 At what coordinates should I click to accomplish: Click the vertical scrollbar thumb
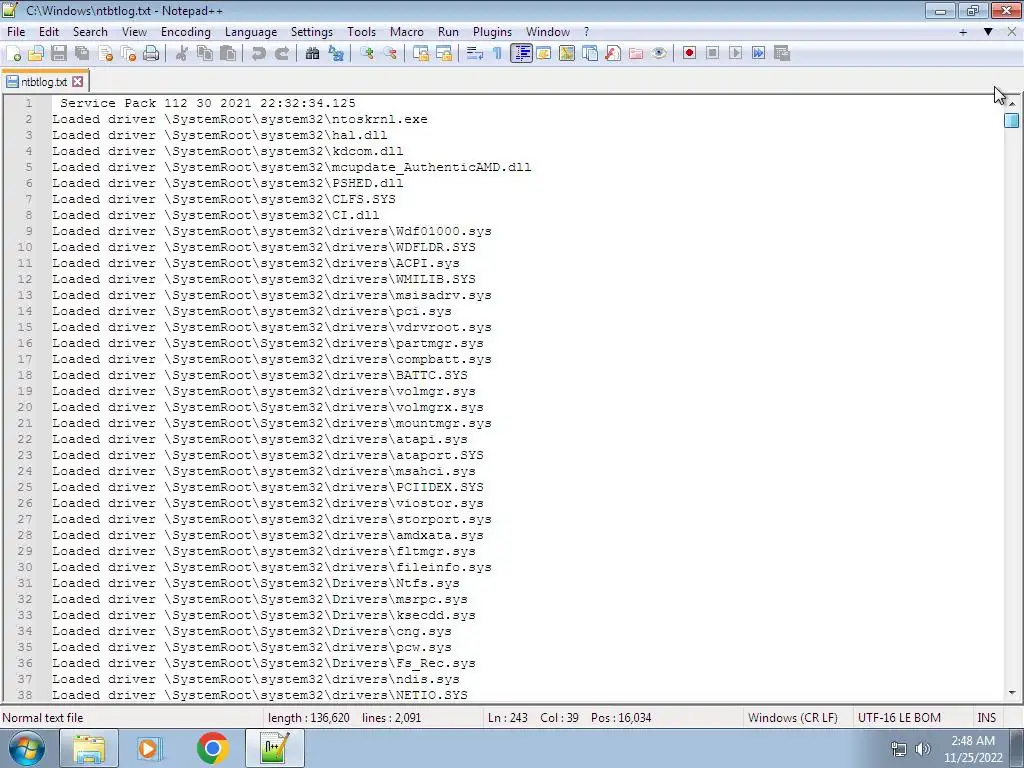1012,120
